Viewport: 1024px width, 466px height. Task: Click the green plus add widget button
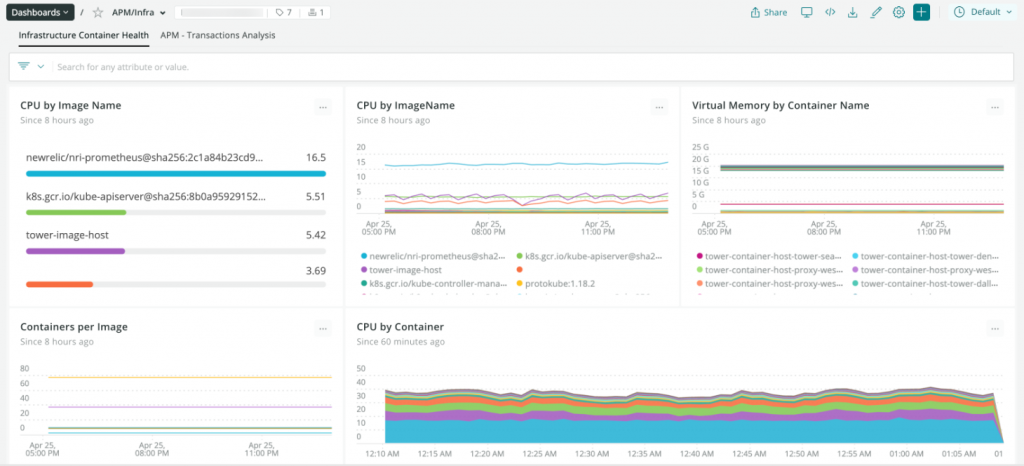tap(921, 13)
